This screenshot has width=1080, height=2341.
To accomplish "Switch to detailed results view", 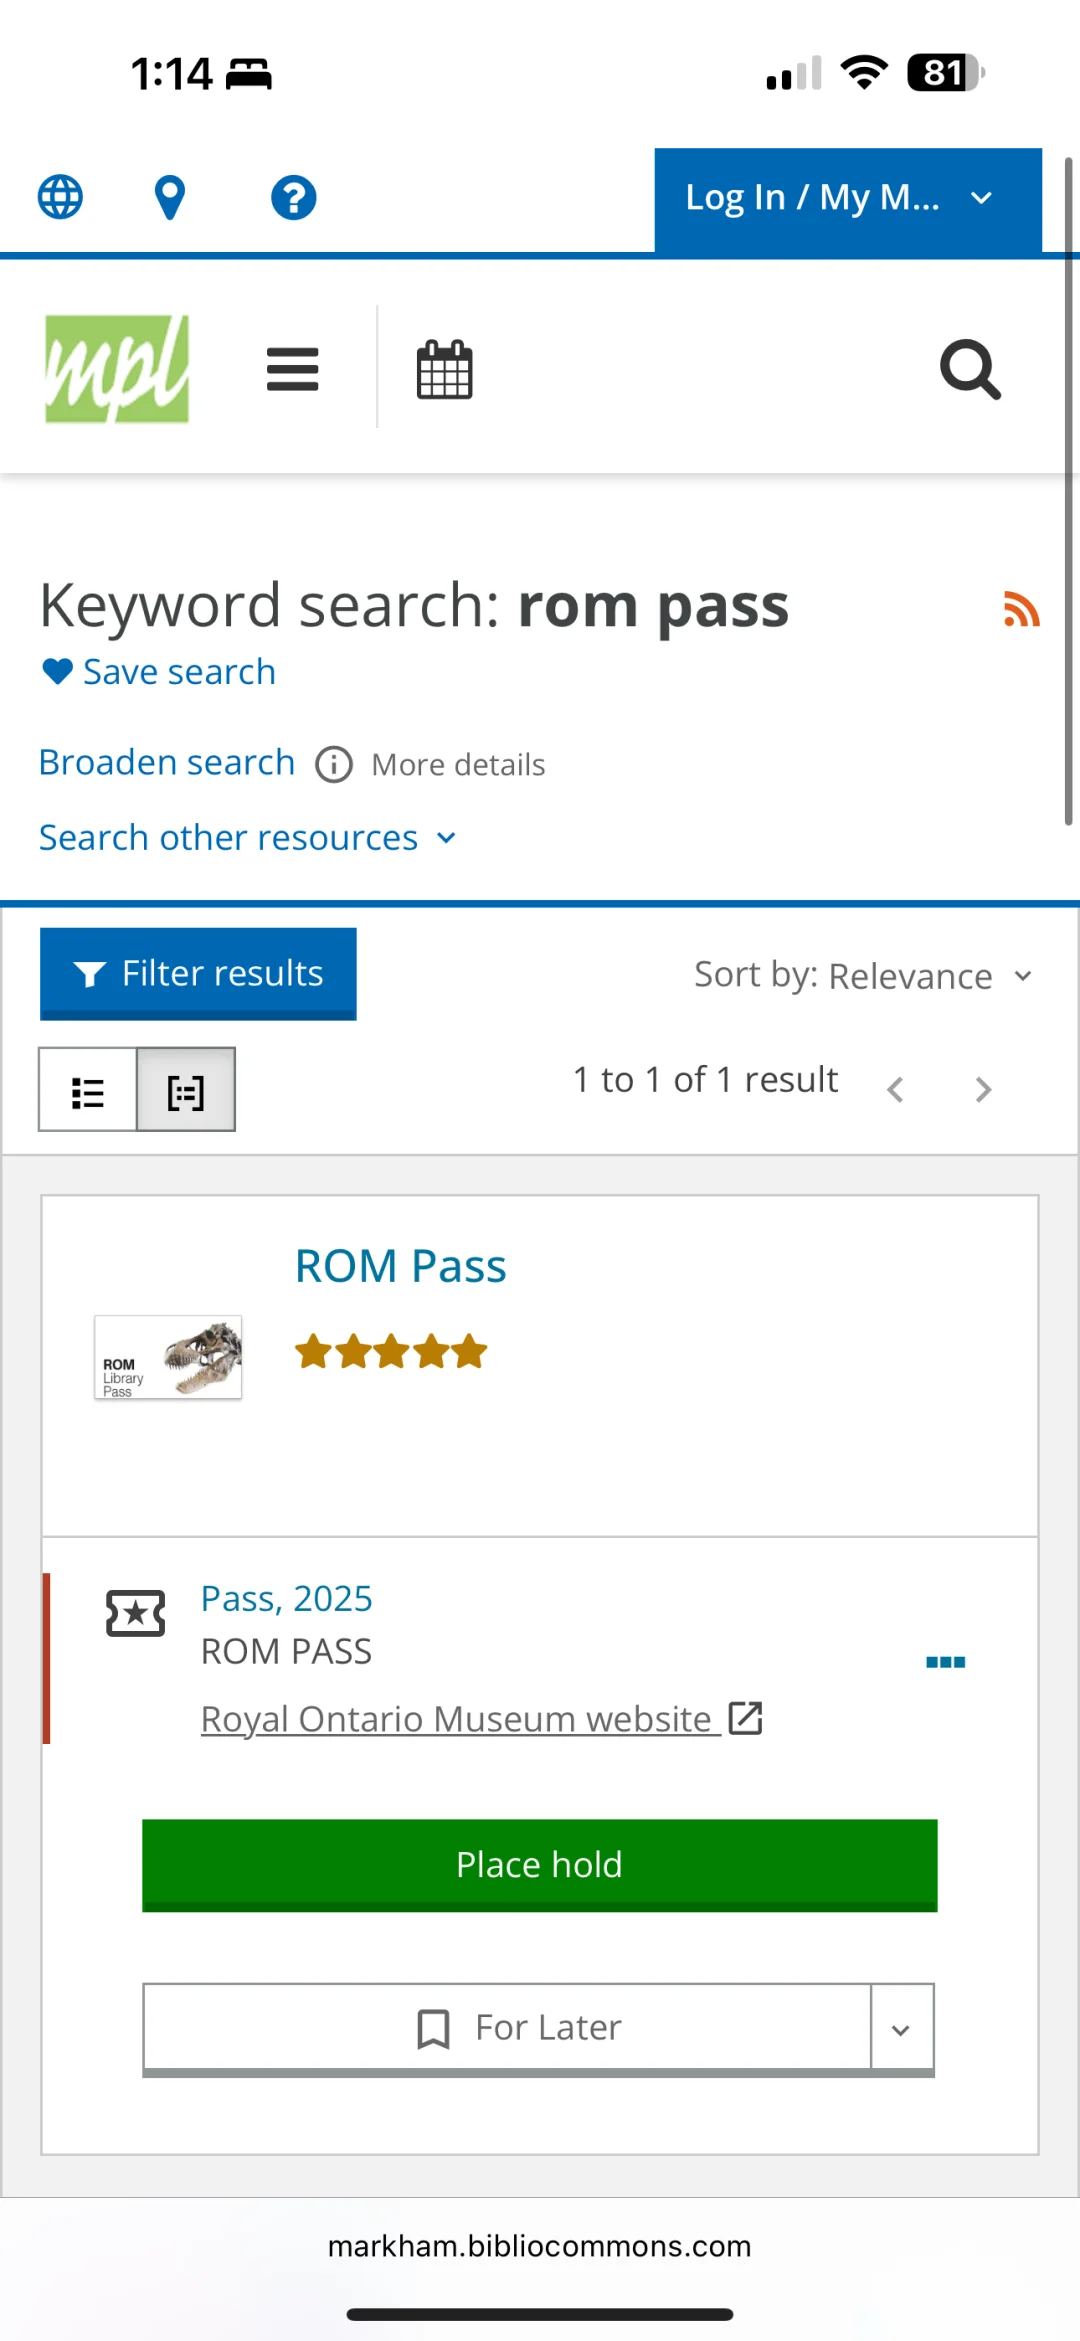I will point(186,1091).
